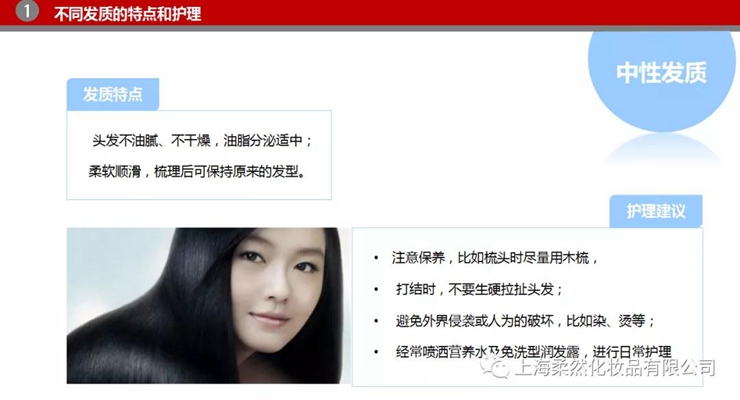The height and width of the screenshot is (400, 740).
Task: Click the woman's hair photo
Action: (x=209, y=306)
